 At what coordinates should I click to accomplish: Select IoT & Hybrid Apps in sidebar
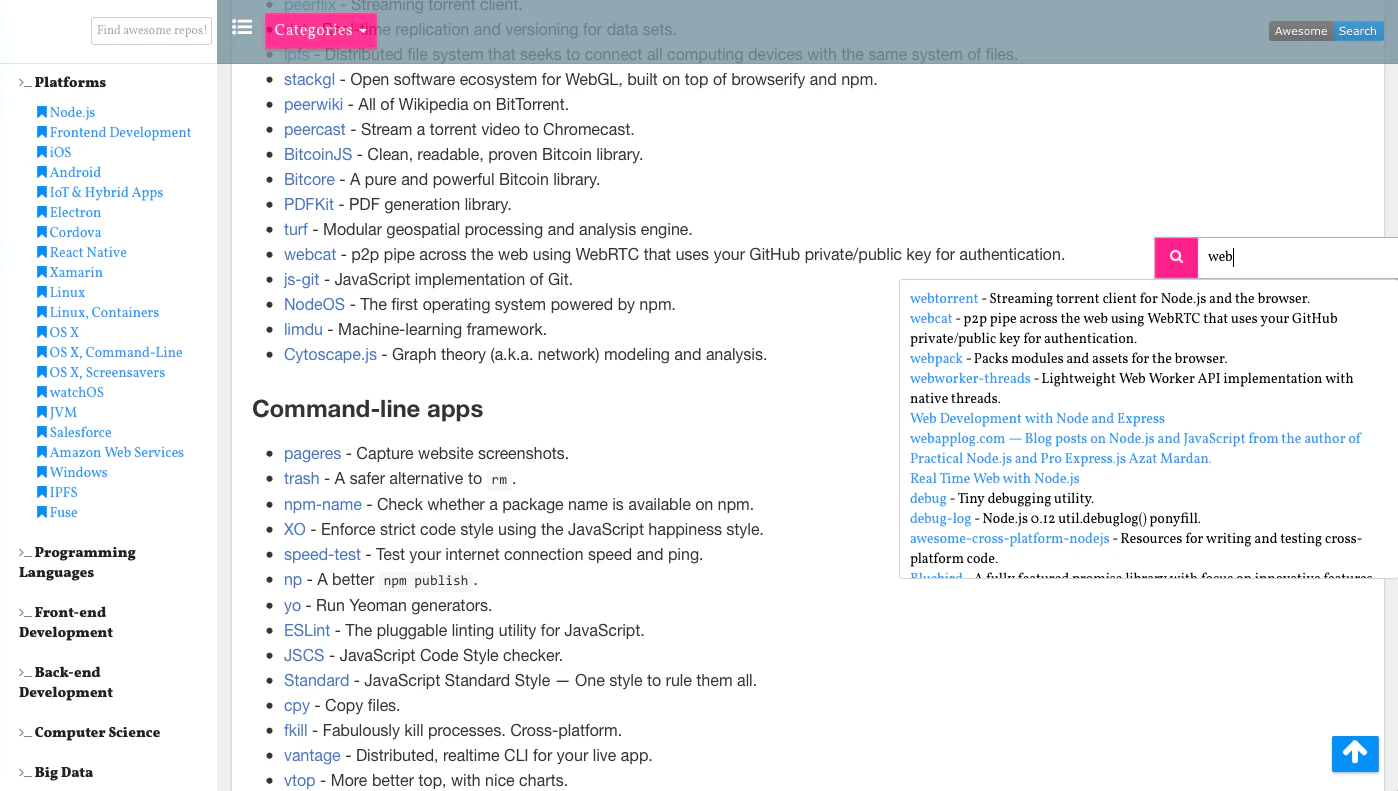click(106, 192)
